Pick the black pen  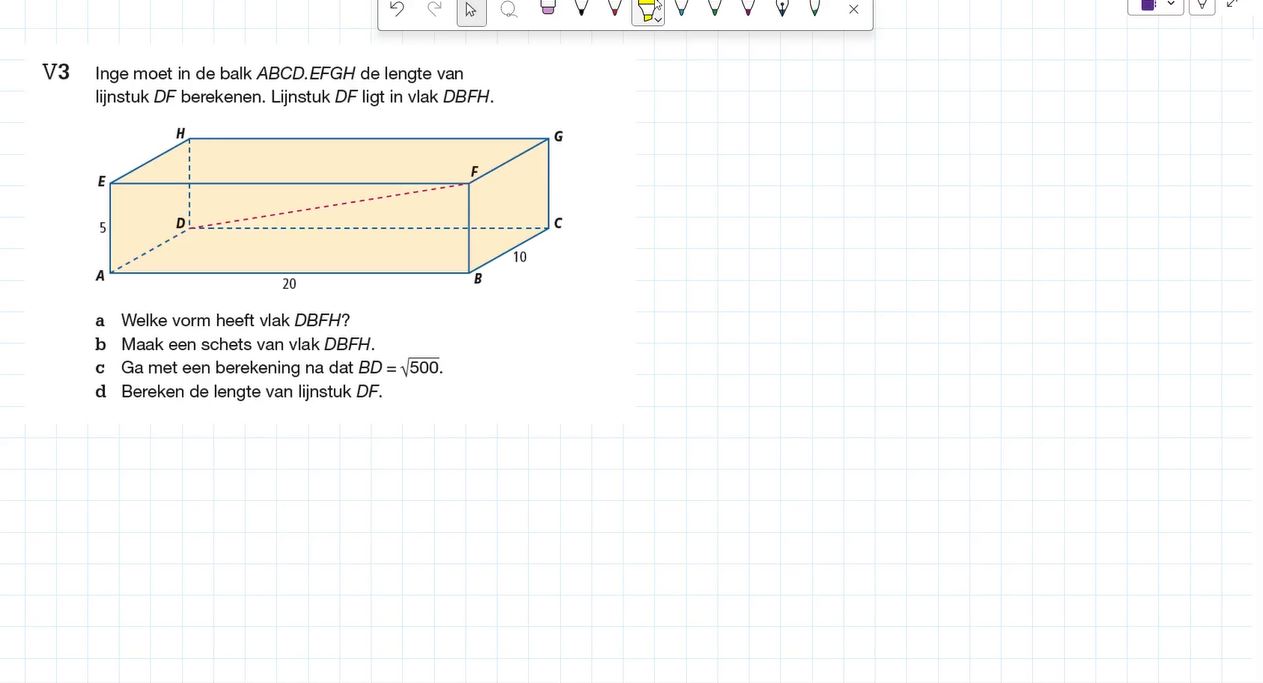[x=581, y=8]
